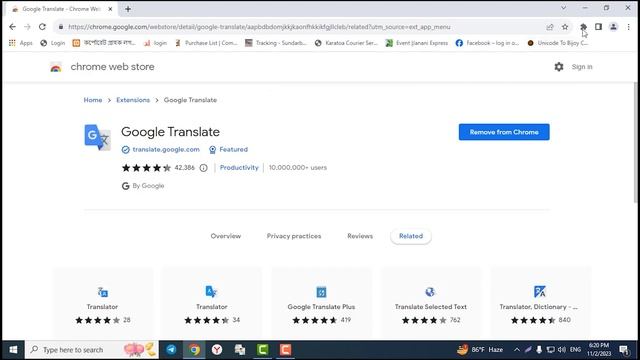Viewport: 640px width, 360px height.
Task: Reload the page with the refresh icon
Action: (42, 27)
